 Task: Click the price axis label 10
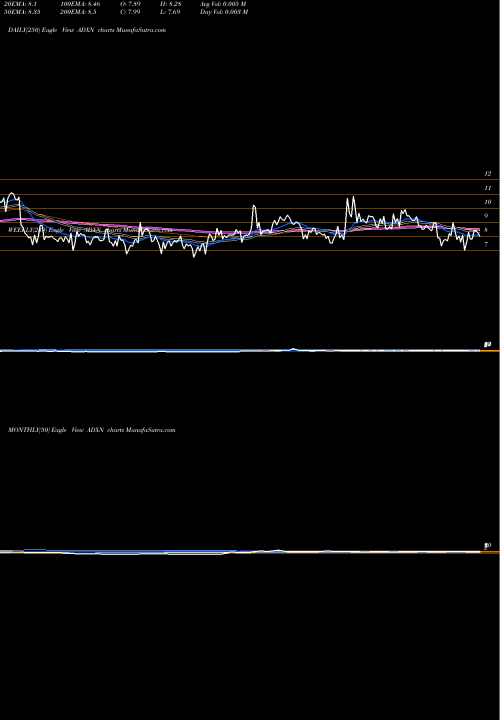pyautogui.click(x=488, y=202)
